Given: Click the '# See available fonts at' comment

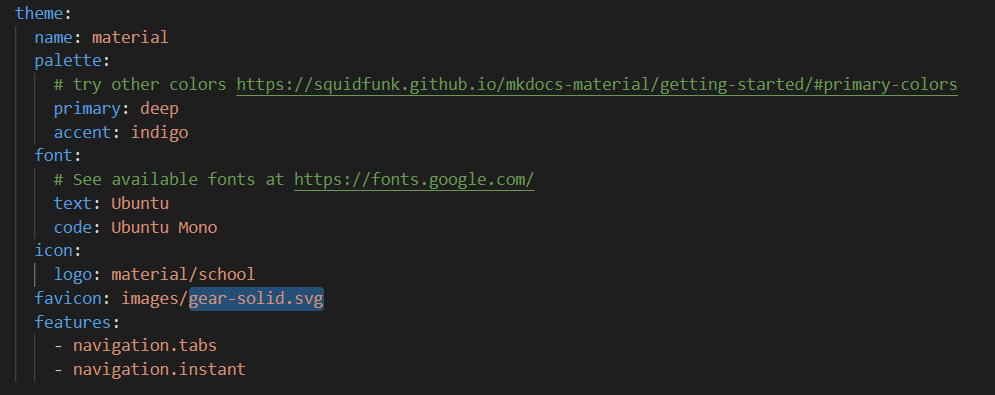Looking at the screenshot, I should (x=169, y=180).
